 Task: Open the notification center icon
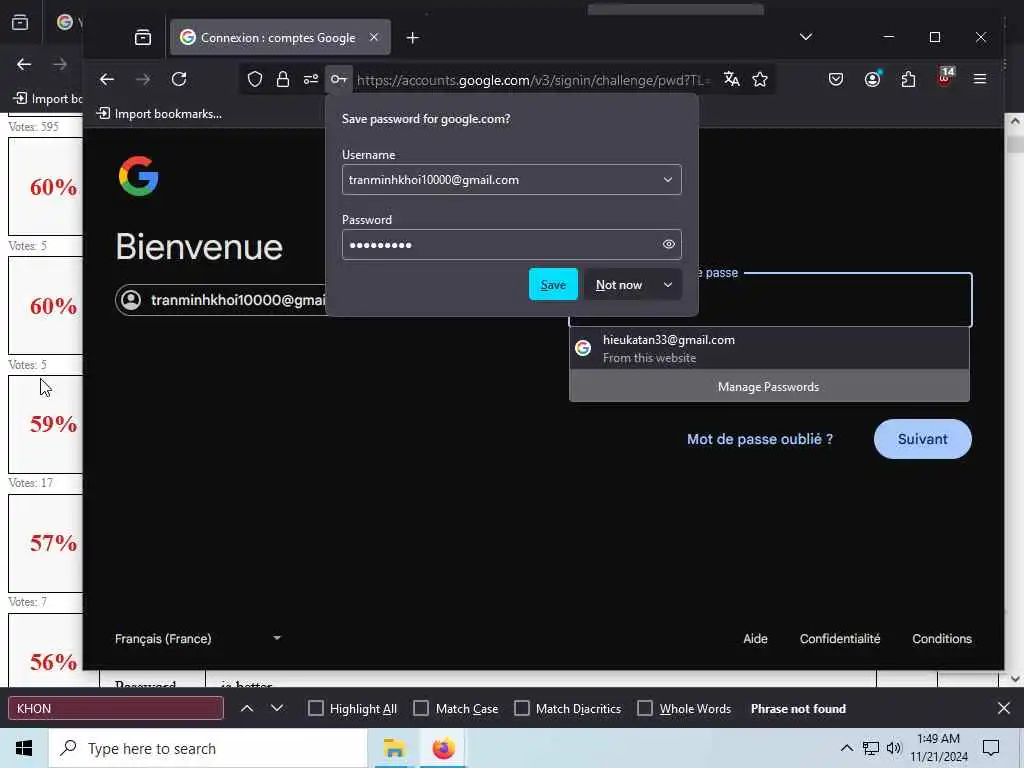(991, 748)
